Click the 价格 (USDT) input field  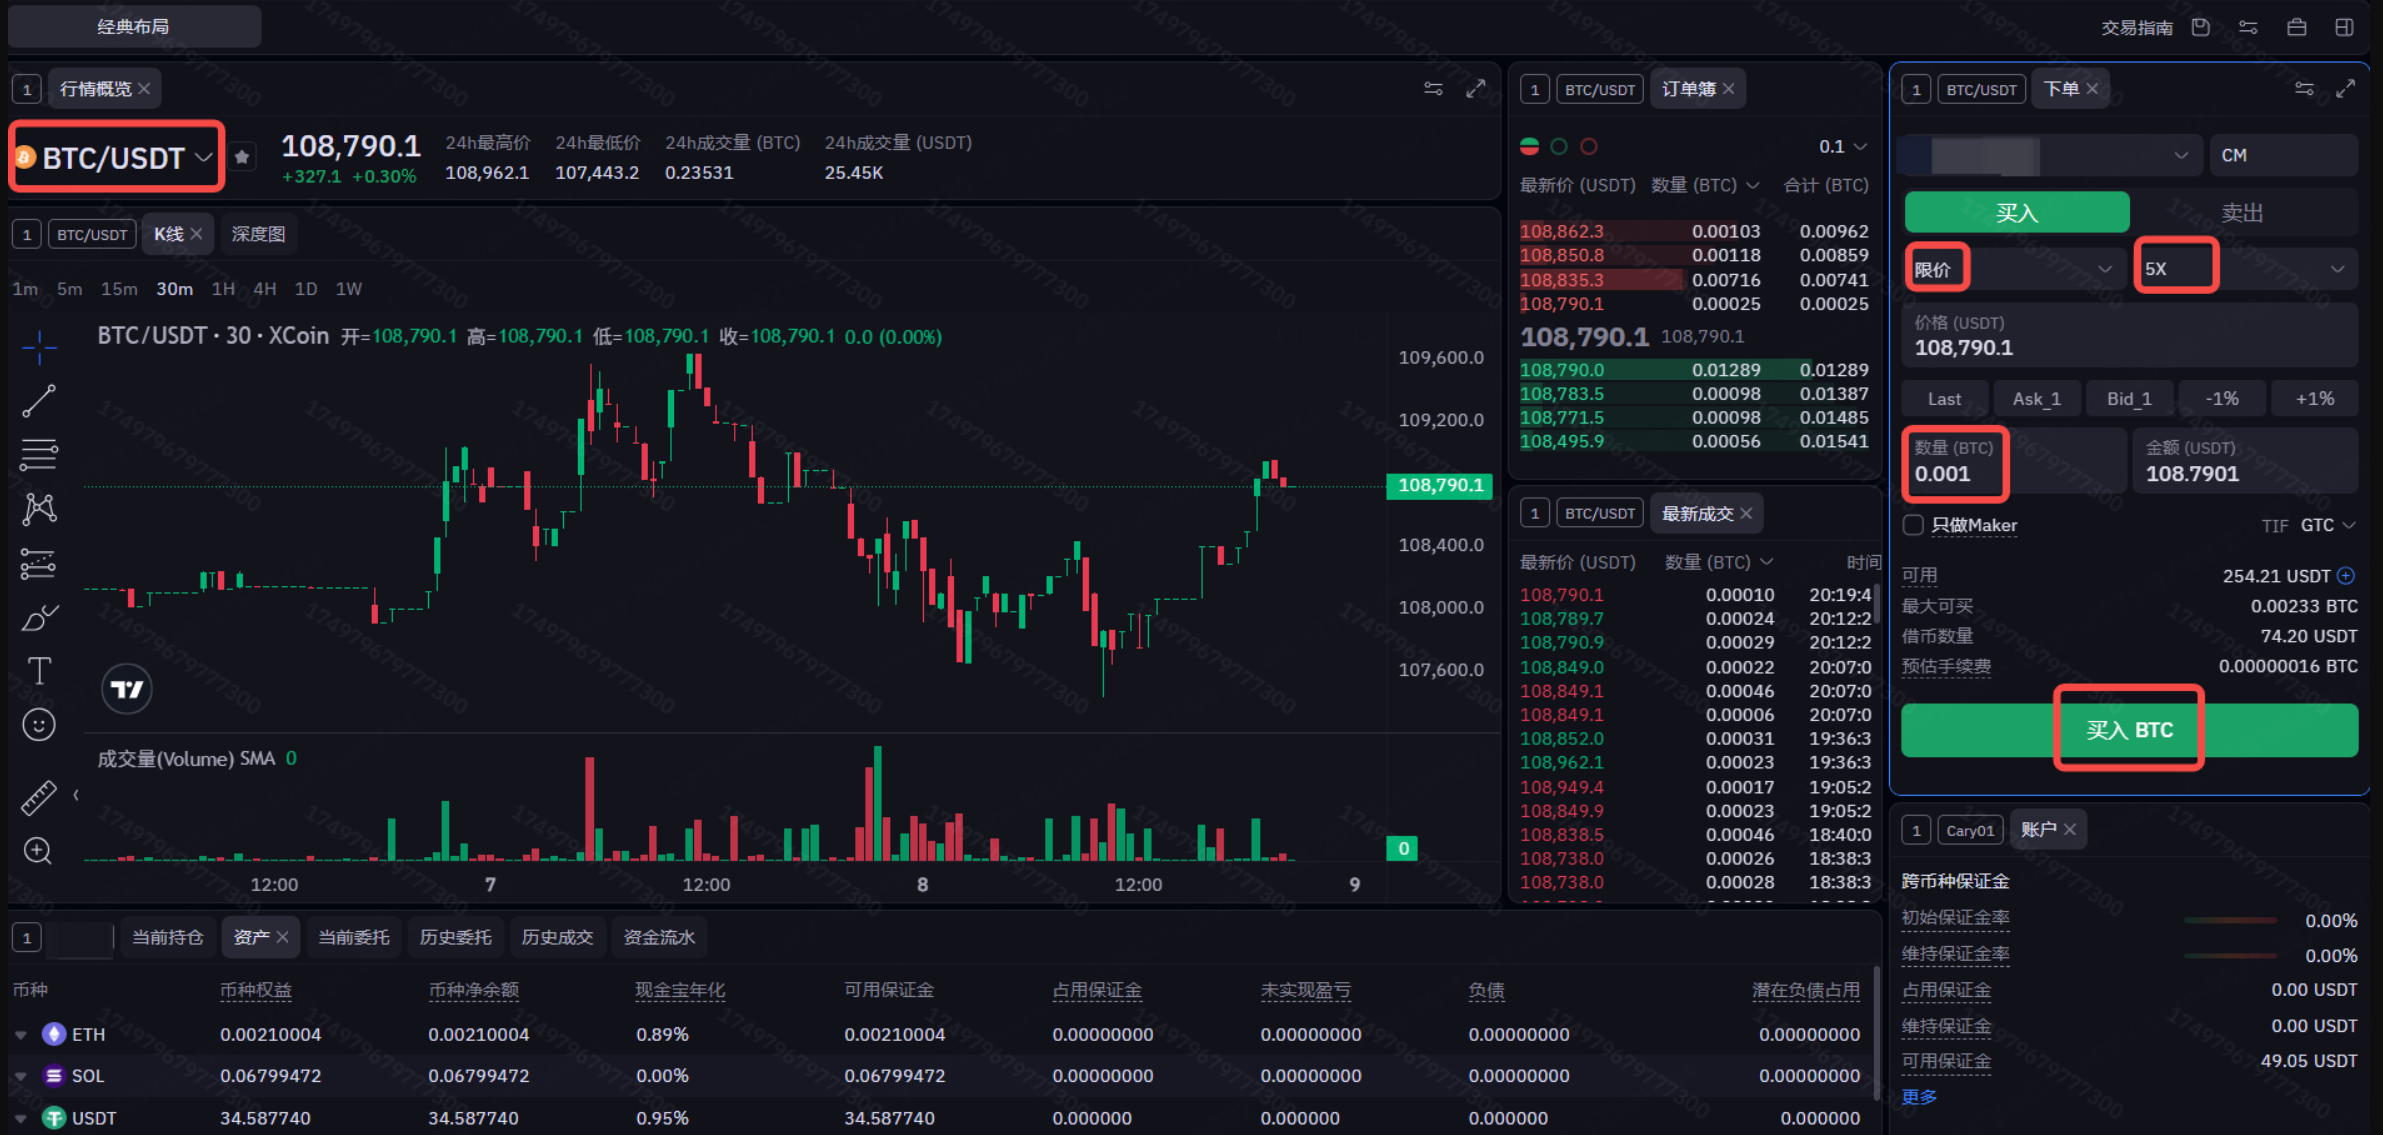tap(2129, 336)
